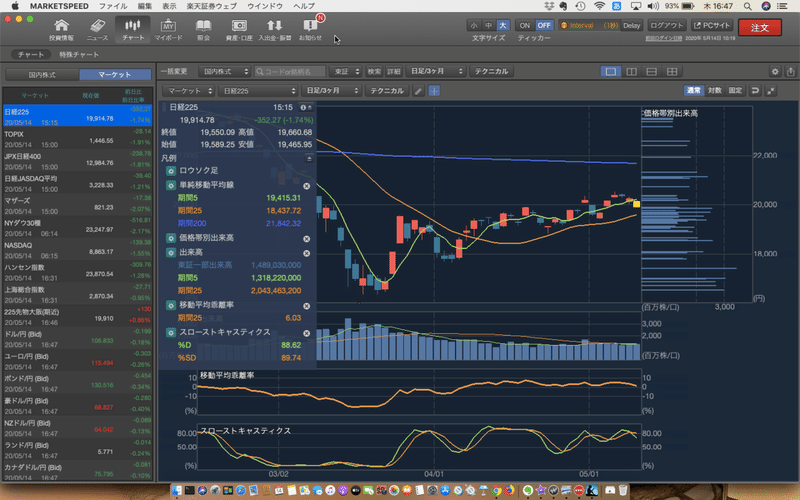Open the 東証 exchange dropdown

pos(345,72)
